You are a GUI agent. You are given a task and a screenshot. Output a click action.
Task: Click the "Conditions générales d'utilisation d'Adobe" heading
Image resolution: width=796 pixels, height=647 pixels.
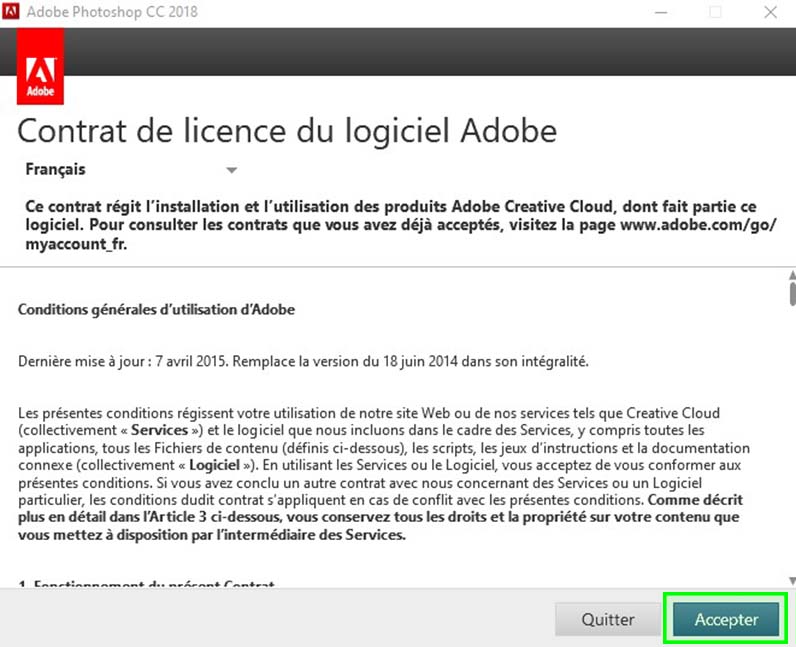tap(156, 310)
